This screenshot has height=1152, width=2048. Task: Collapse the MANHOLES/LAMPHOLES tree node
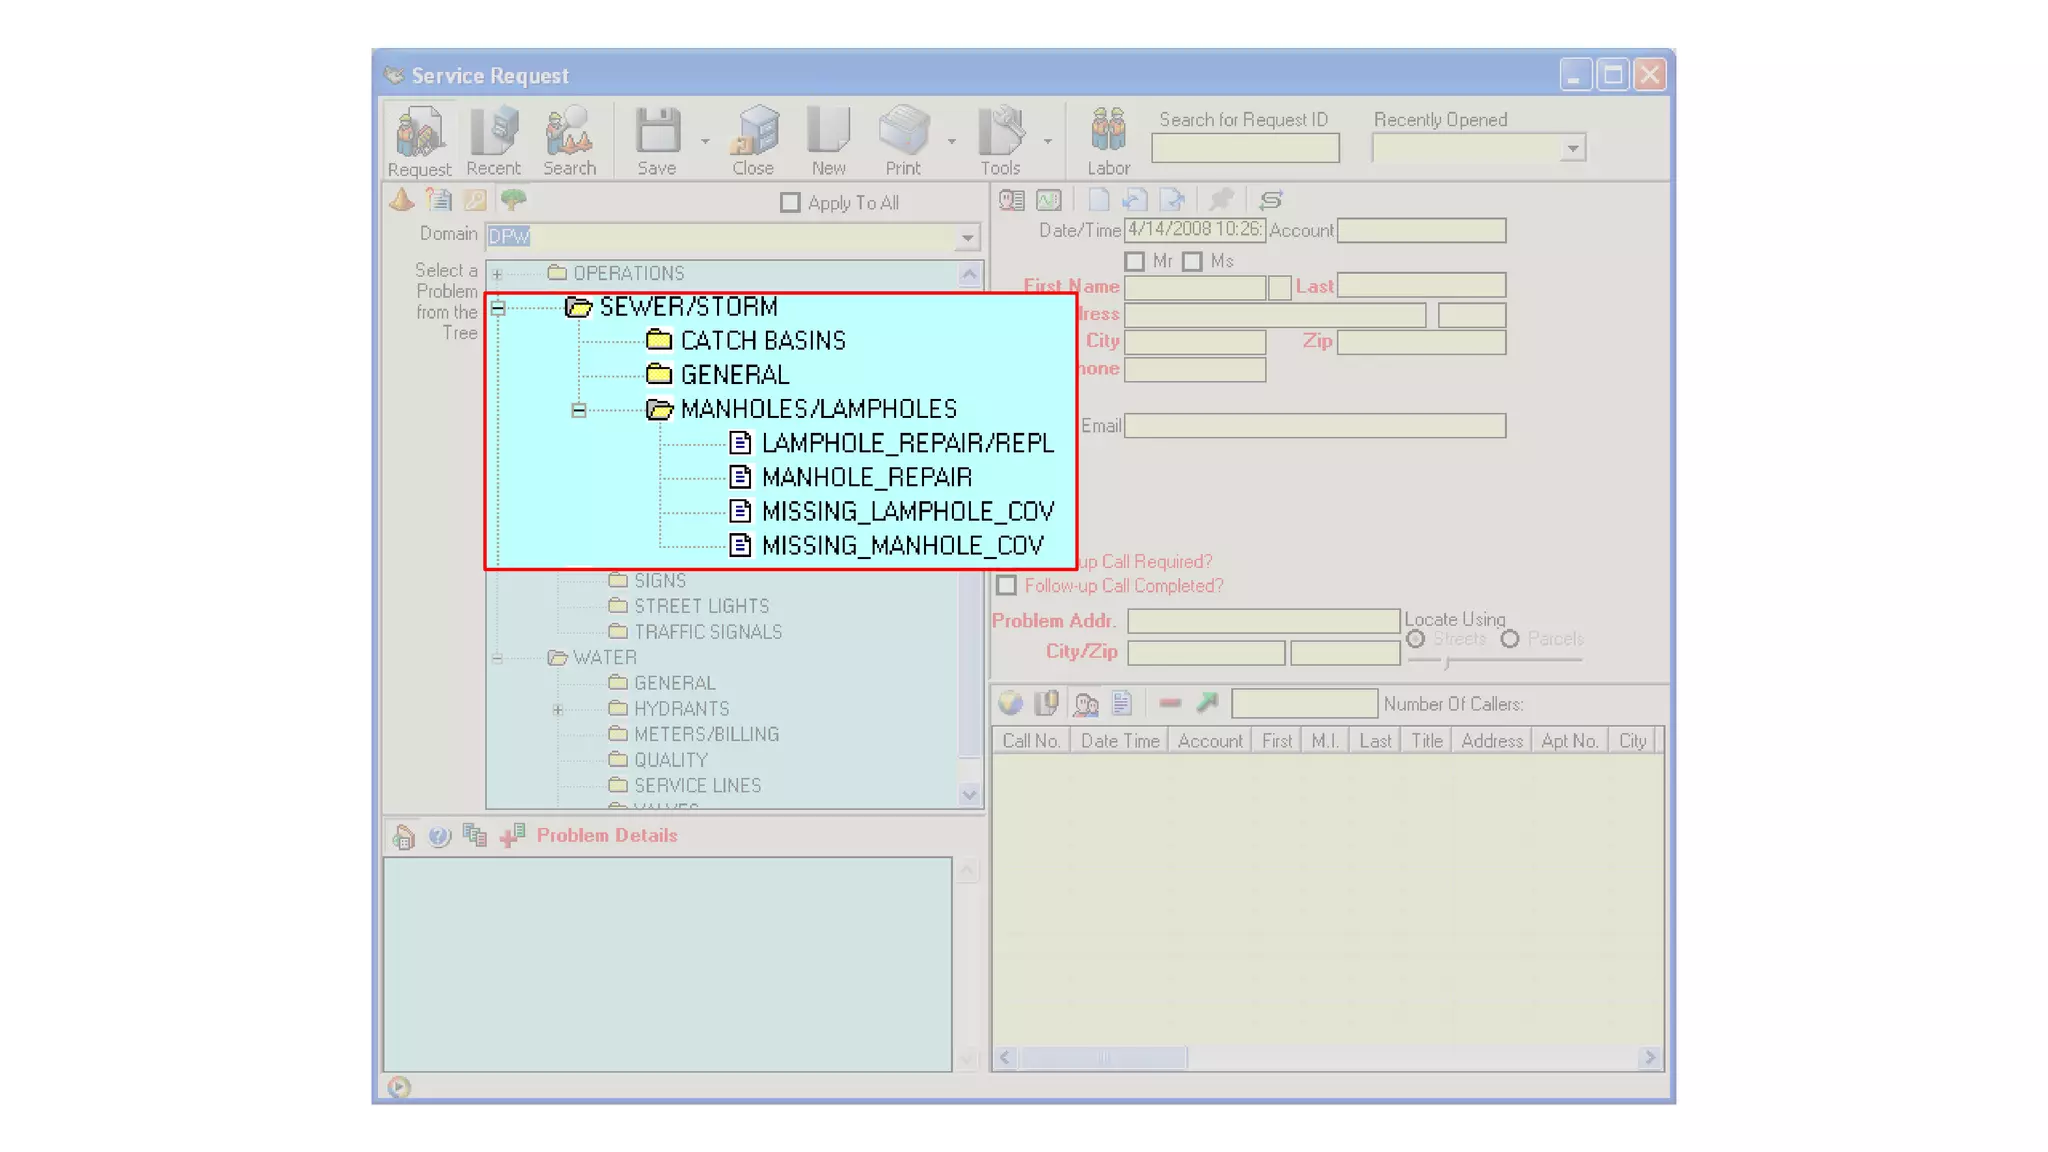point(578,410)
